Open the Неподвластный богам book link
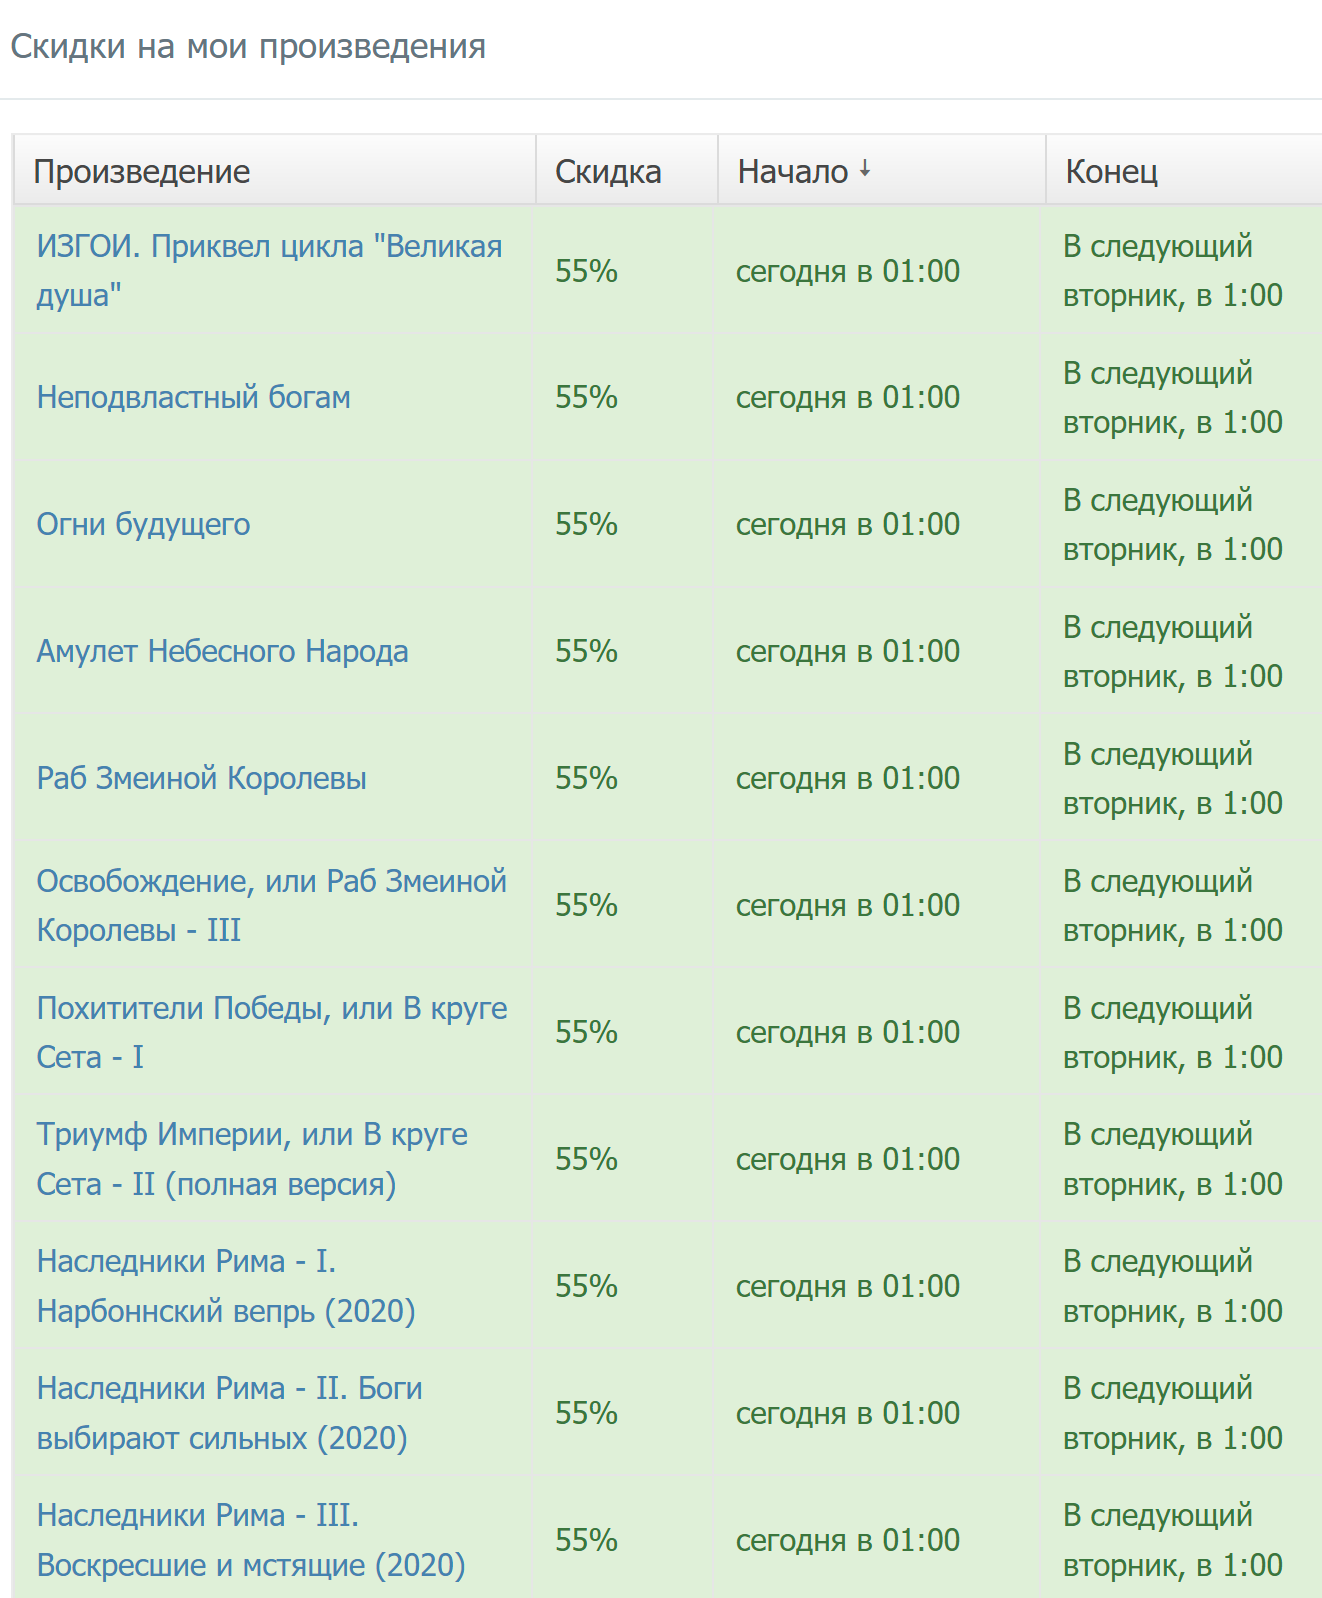1322x1598 pixels. [193, 397]
